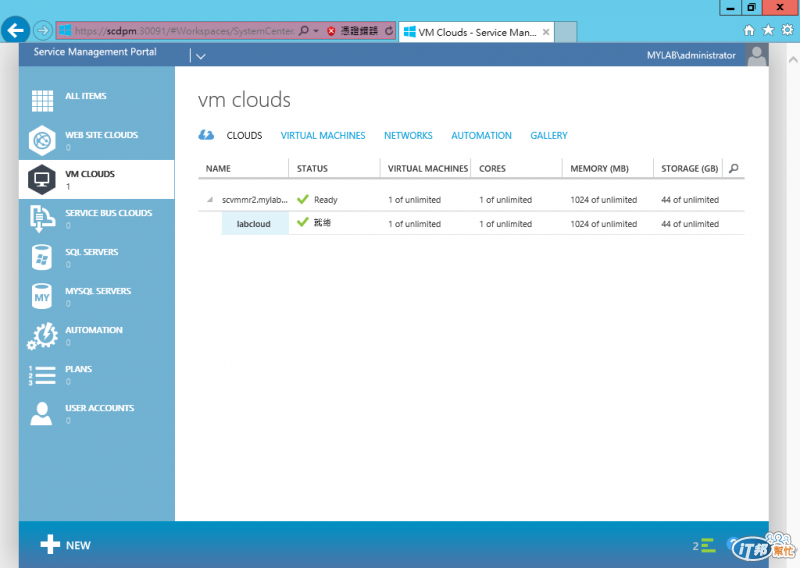The width and height of the screenshot is (800, 568).
Task: Select scvmmr2.mylab... server row name
Action: [x=255, y=200]
